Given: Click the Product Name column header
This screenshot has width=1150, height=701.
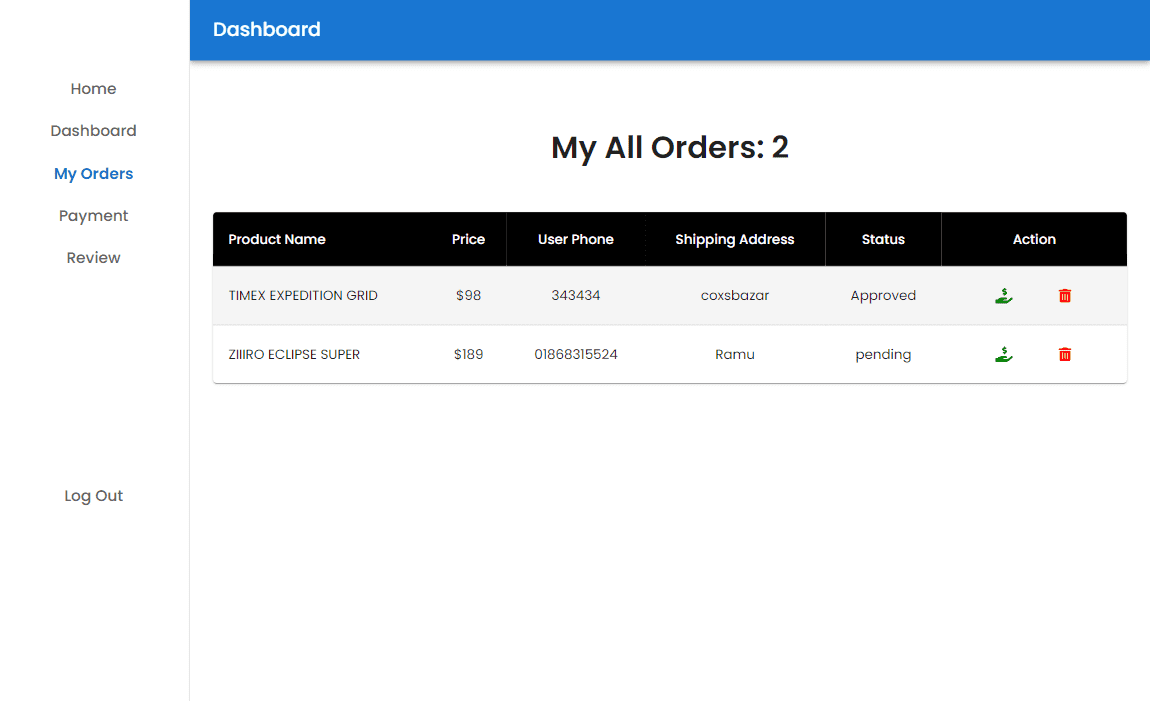Looking at the screenshot, I should [277, 239].
